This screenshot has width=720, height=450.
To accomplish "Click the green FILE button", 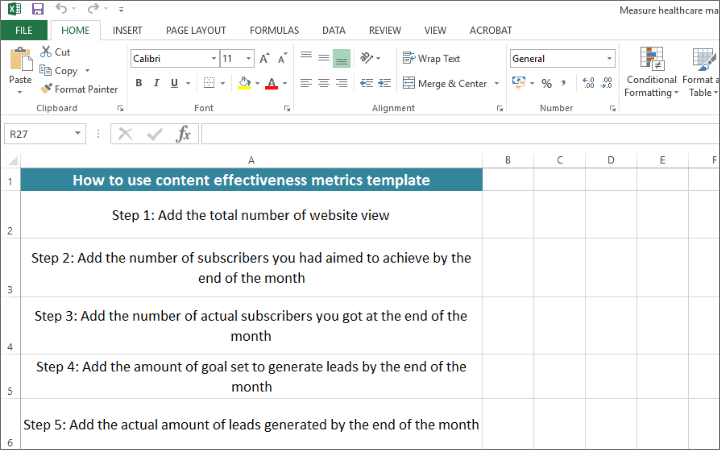I will [23, 31].
